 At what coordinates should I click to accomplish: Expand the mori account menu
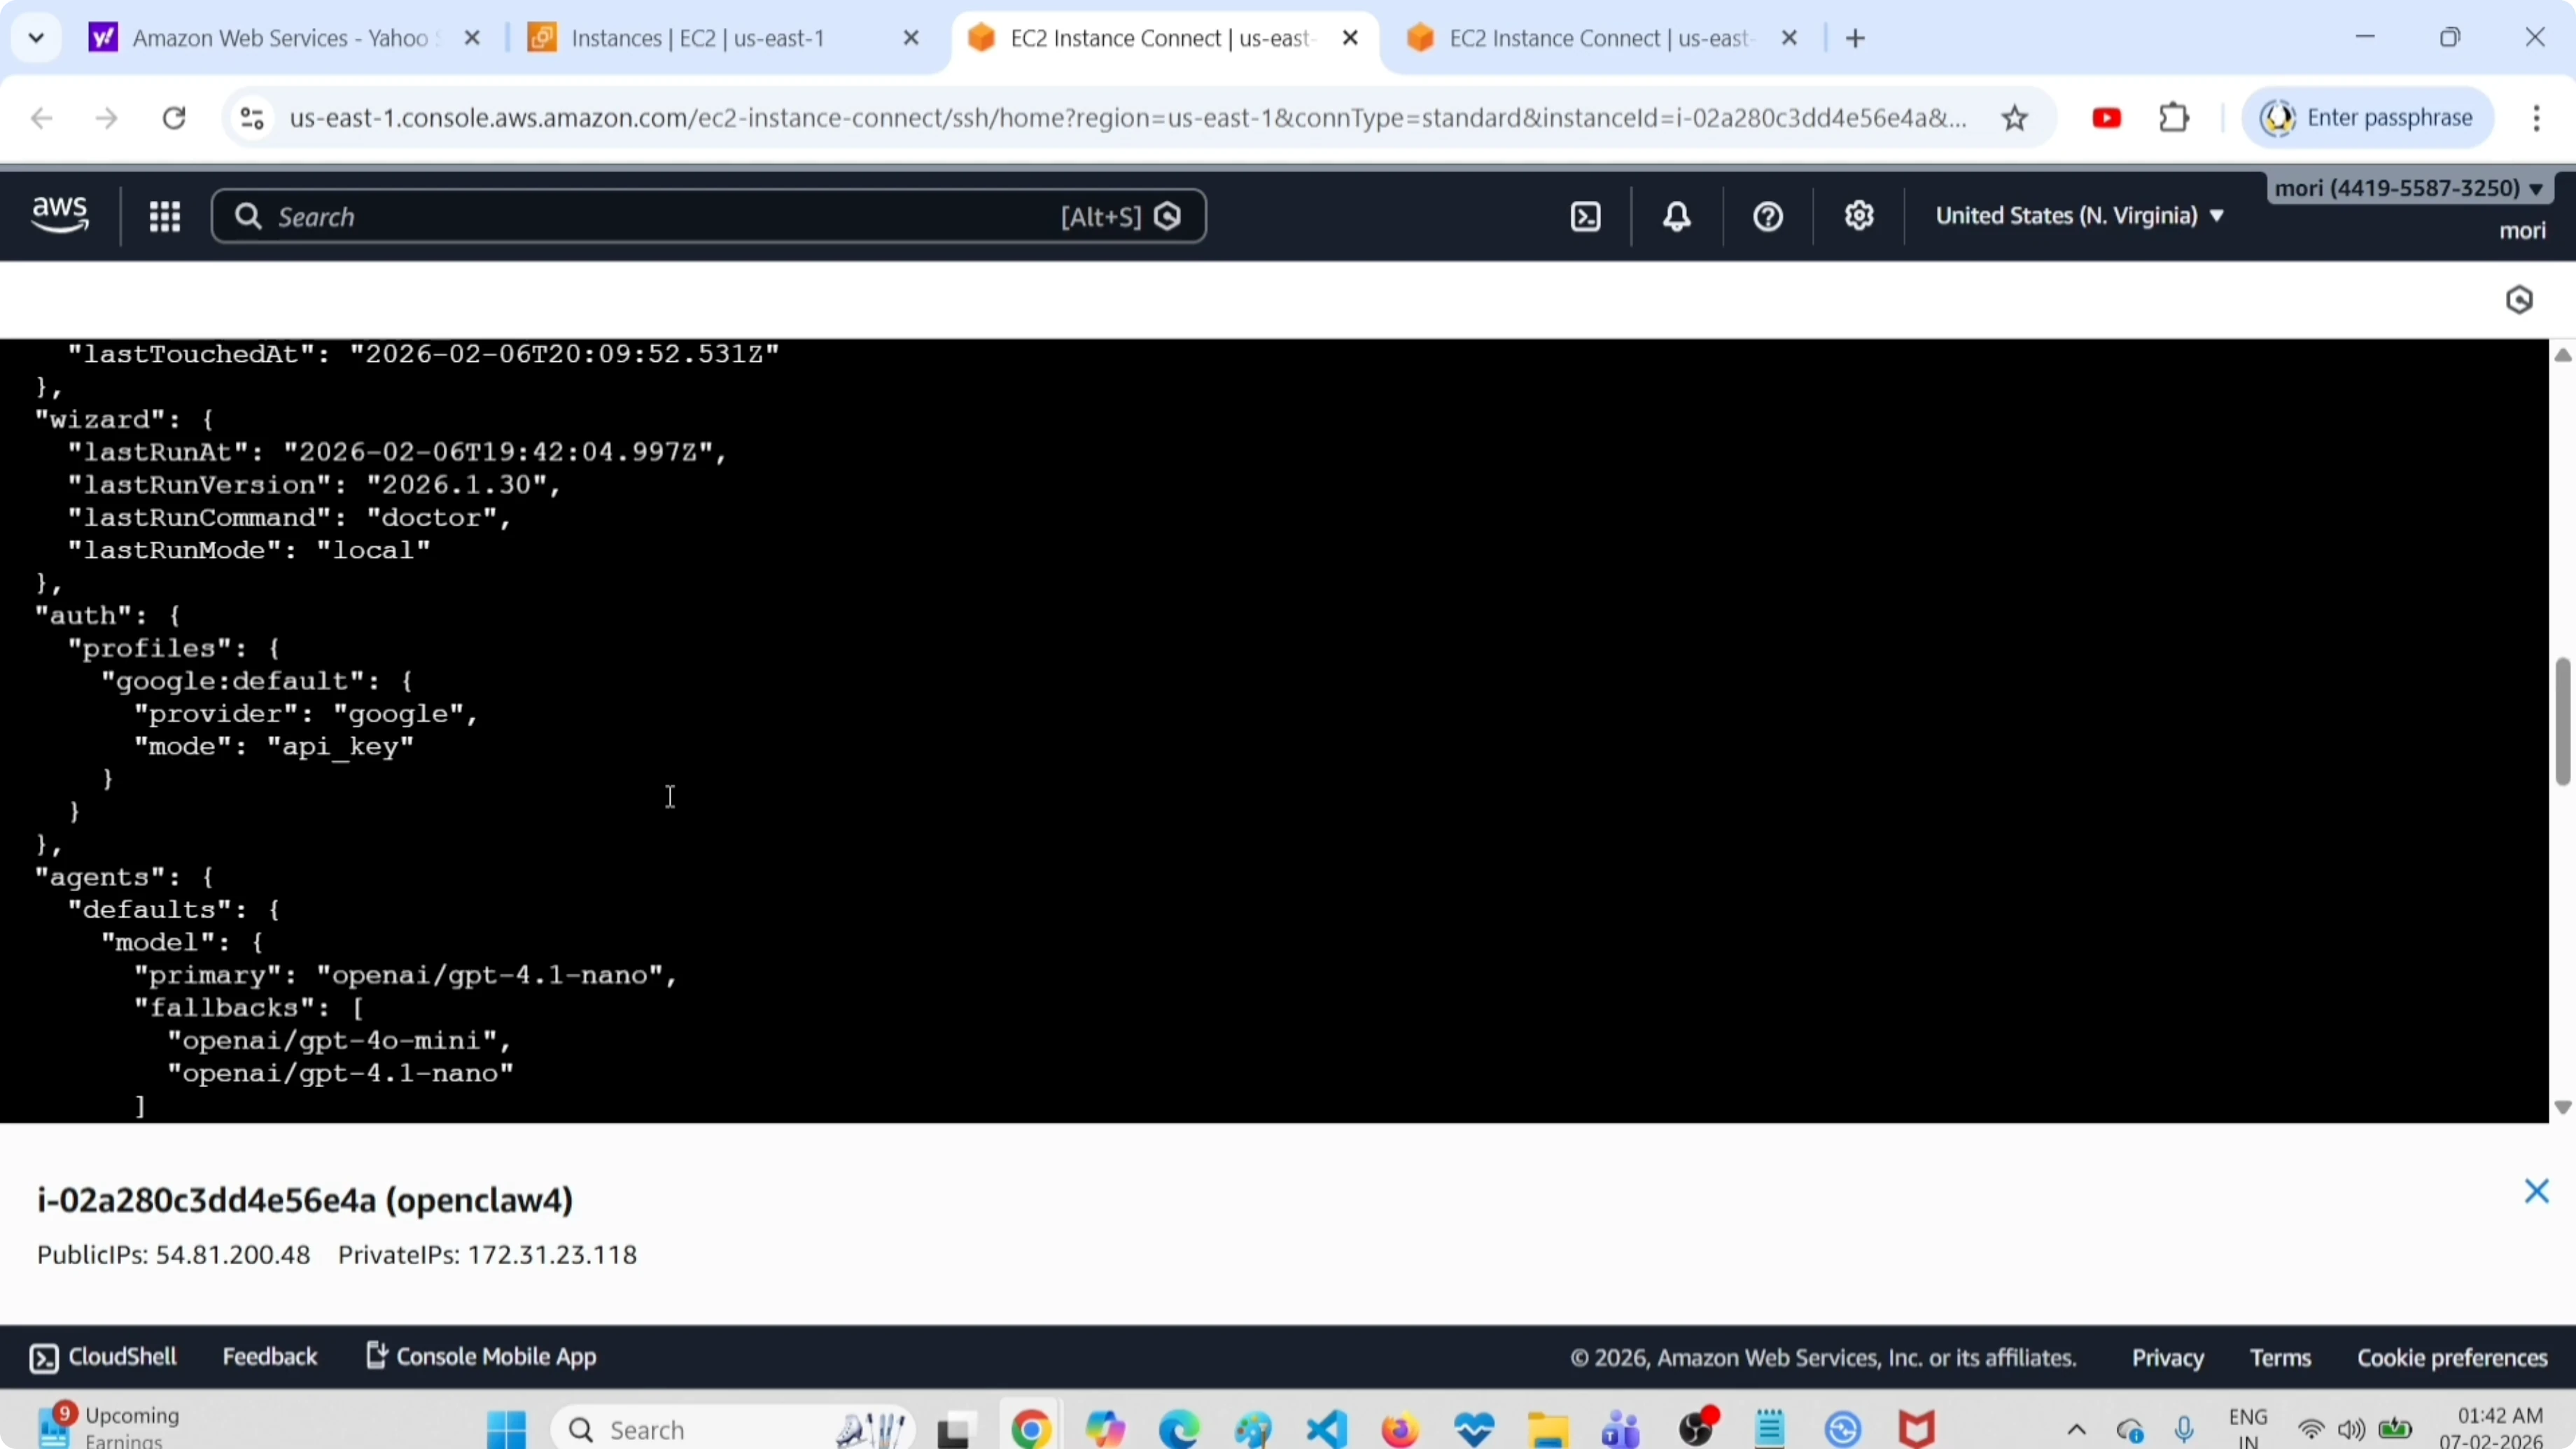point(2408,188)
